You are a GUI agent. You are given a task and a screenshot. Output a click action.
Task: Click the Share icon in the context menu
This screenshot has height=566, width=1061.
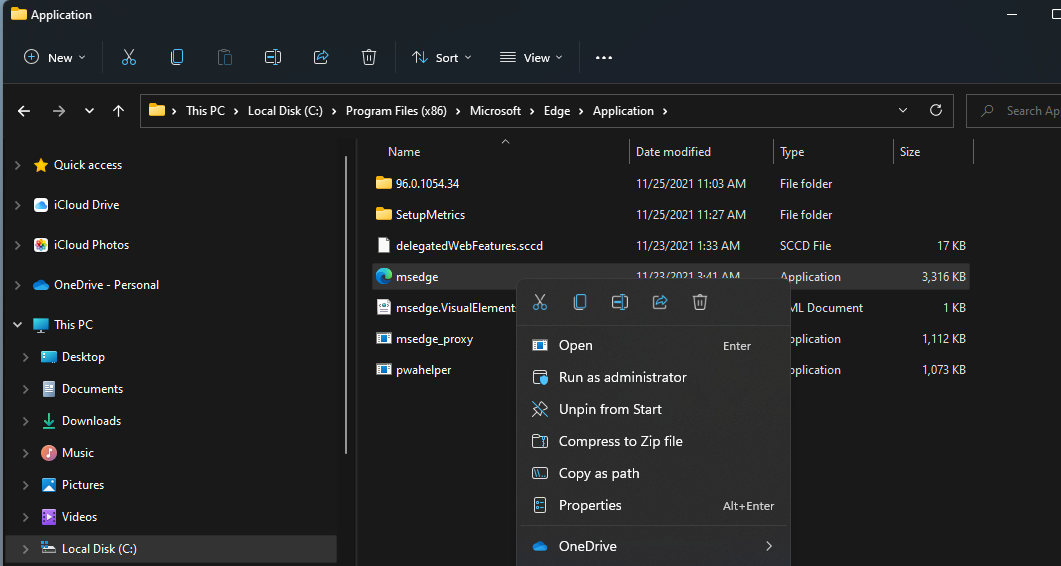660,302
